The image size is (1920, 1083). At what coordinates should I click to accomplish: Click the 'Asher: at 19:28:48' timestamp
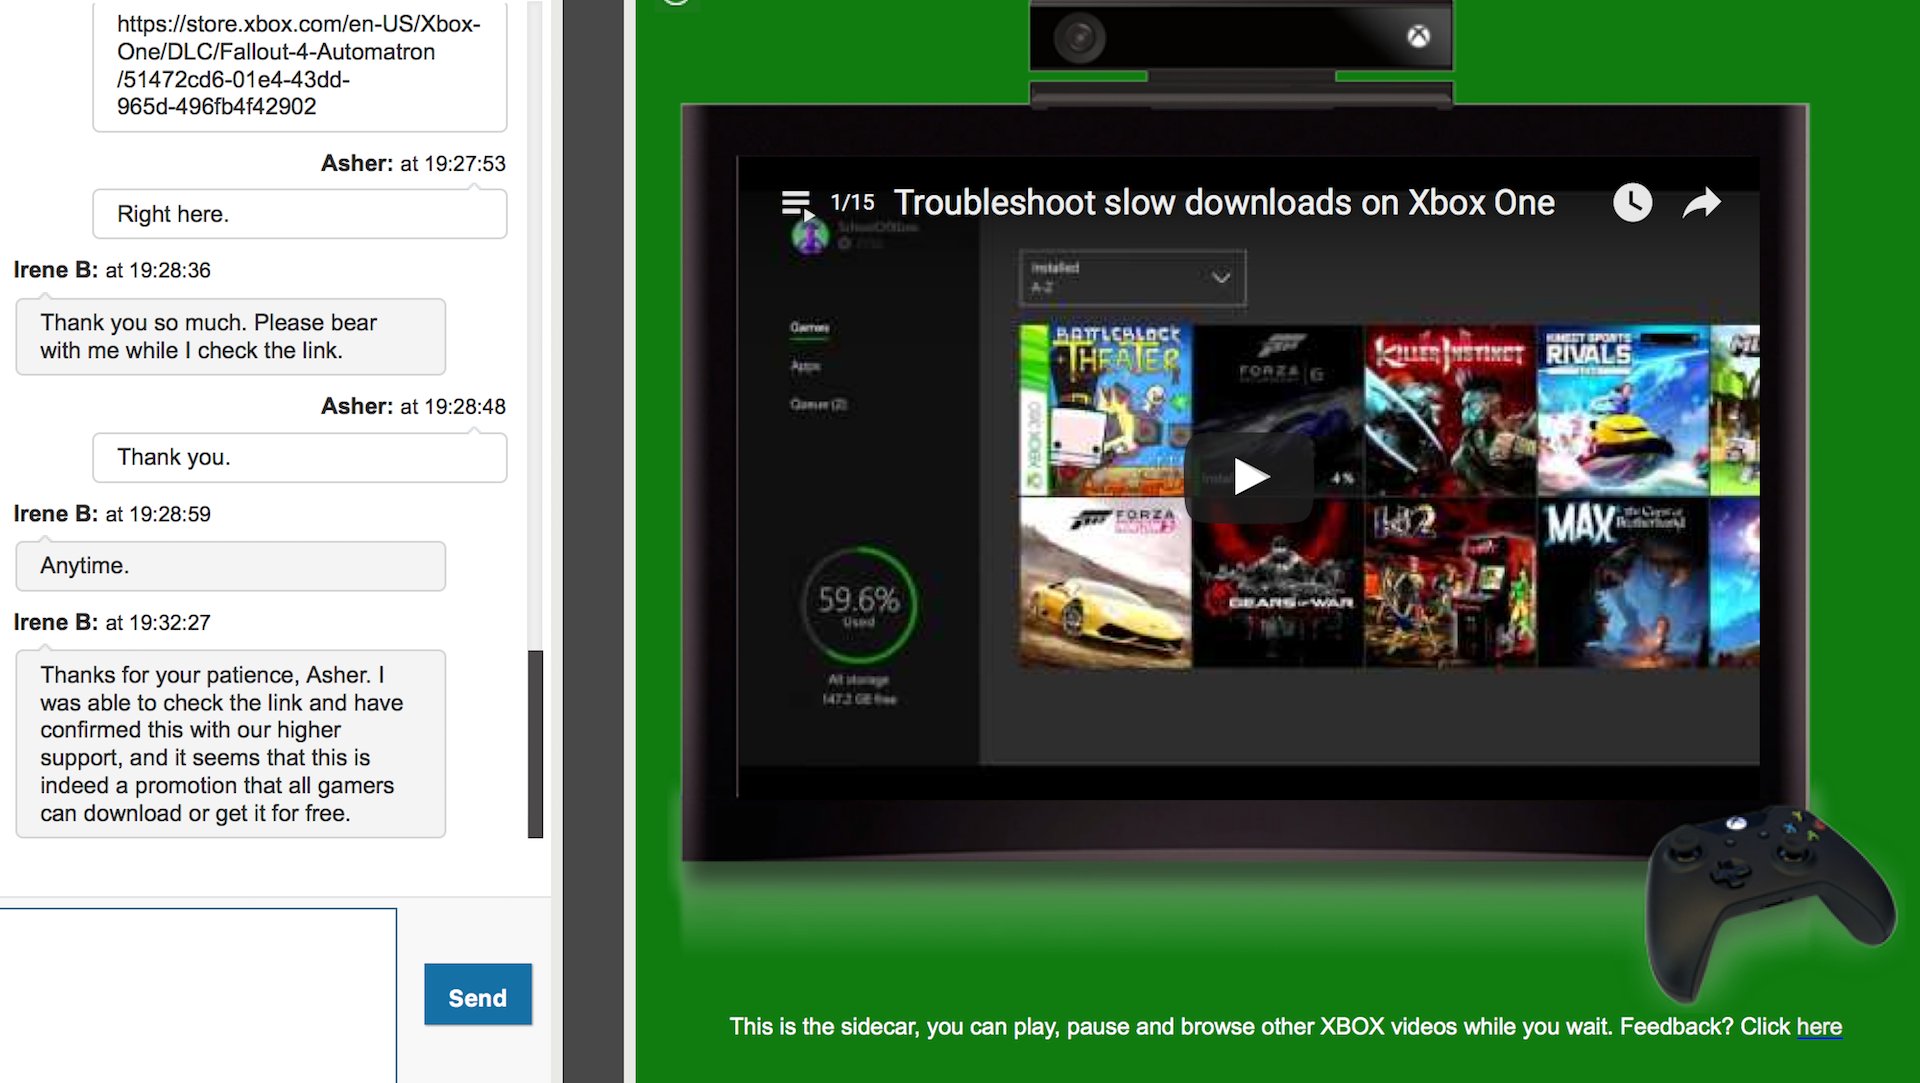click(413, 407)
